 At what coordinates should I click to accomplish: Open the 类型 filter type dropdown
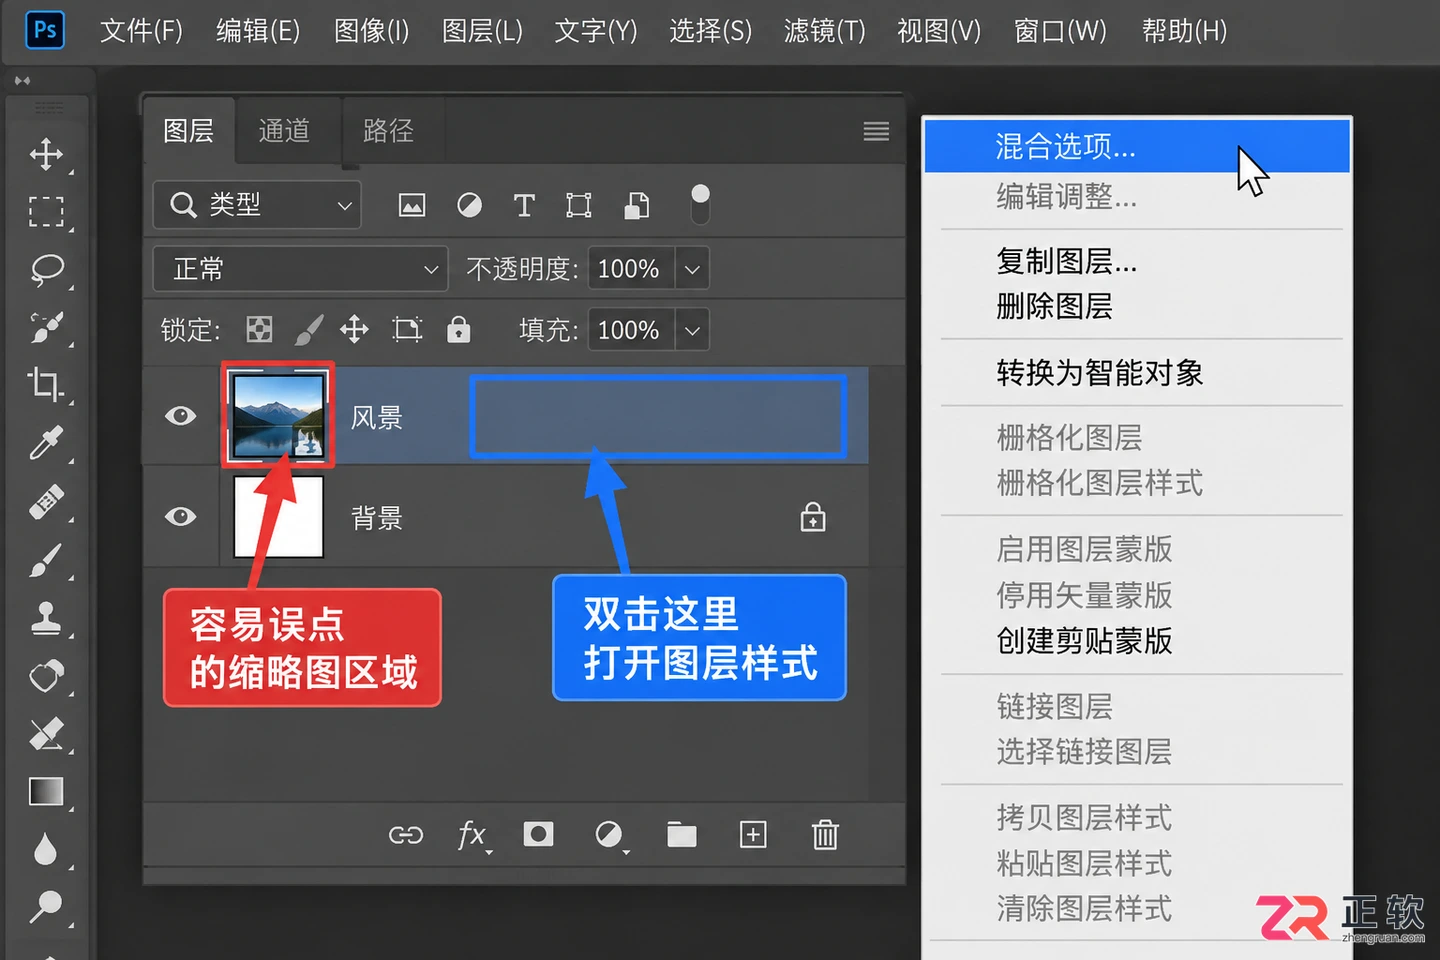pyautogui.click(x=257, y=205)
